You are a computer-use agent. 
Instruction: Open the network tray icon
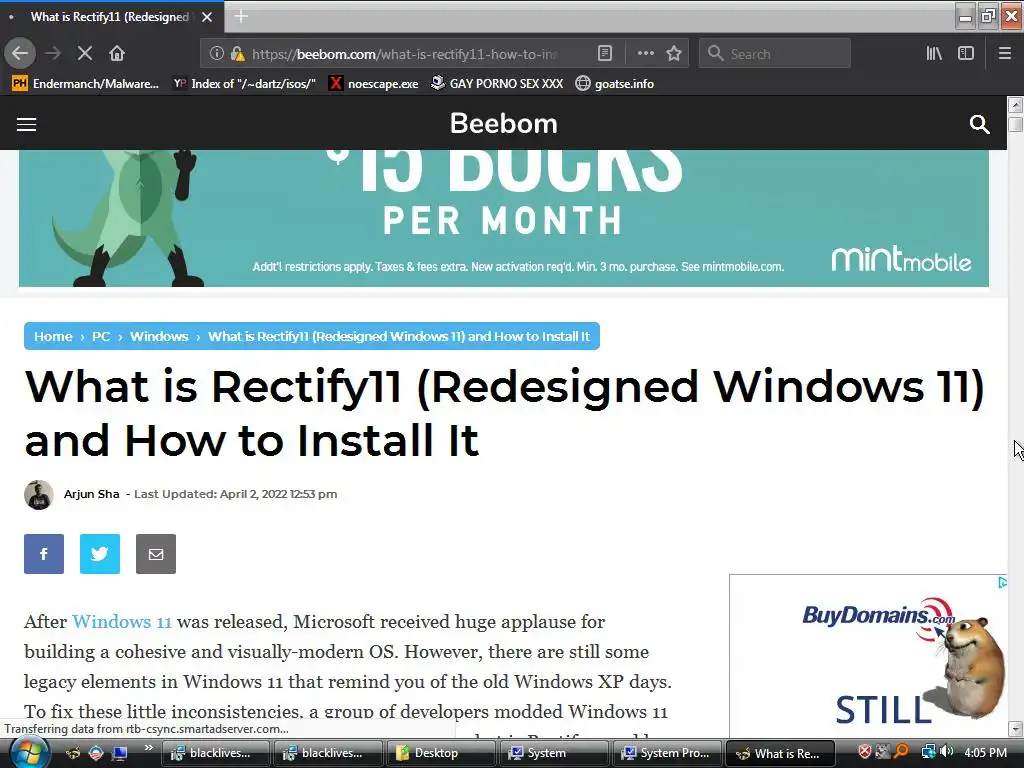click(x=928, y=752)
